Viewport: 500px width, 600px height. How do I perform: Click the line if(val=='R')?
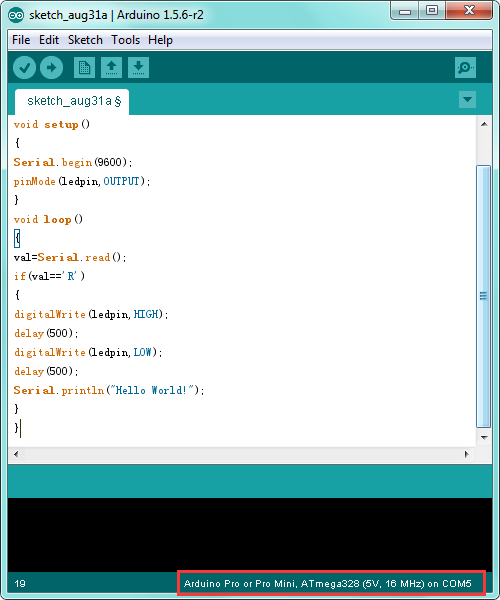(x=49, y=276)
